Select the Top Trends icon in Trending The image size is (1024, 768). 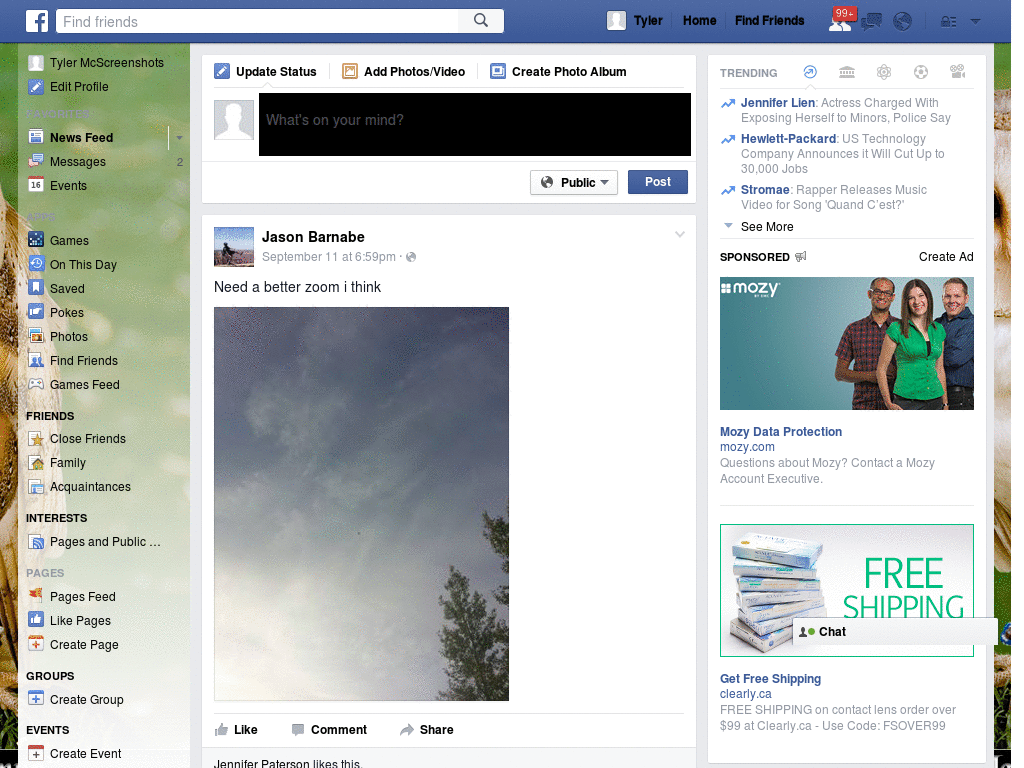810,72
